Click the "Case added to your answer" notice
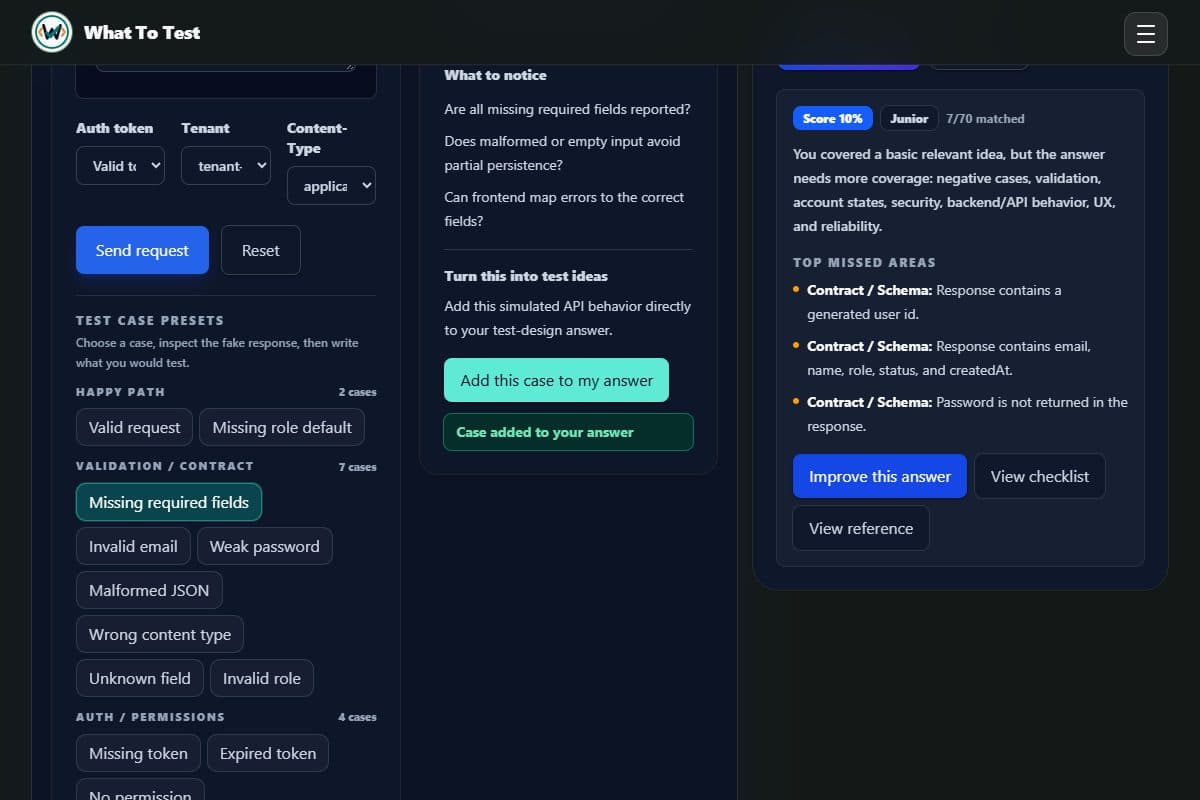The width and height of the screenshot is (1200, 800). coord(568,432)
